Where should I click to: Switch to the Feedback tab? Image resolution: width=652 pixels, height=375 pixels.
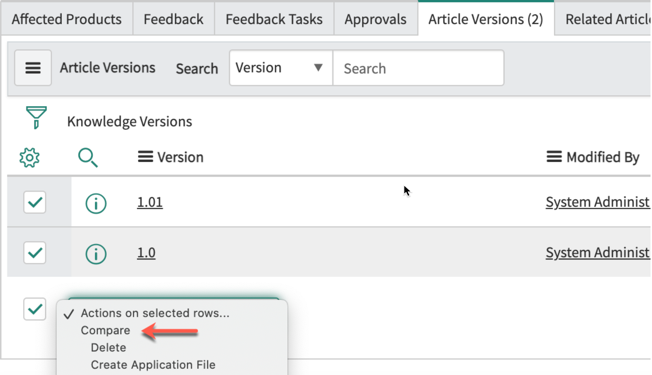[173, 19]
